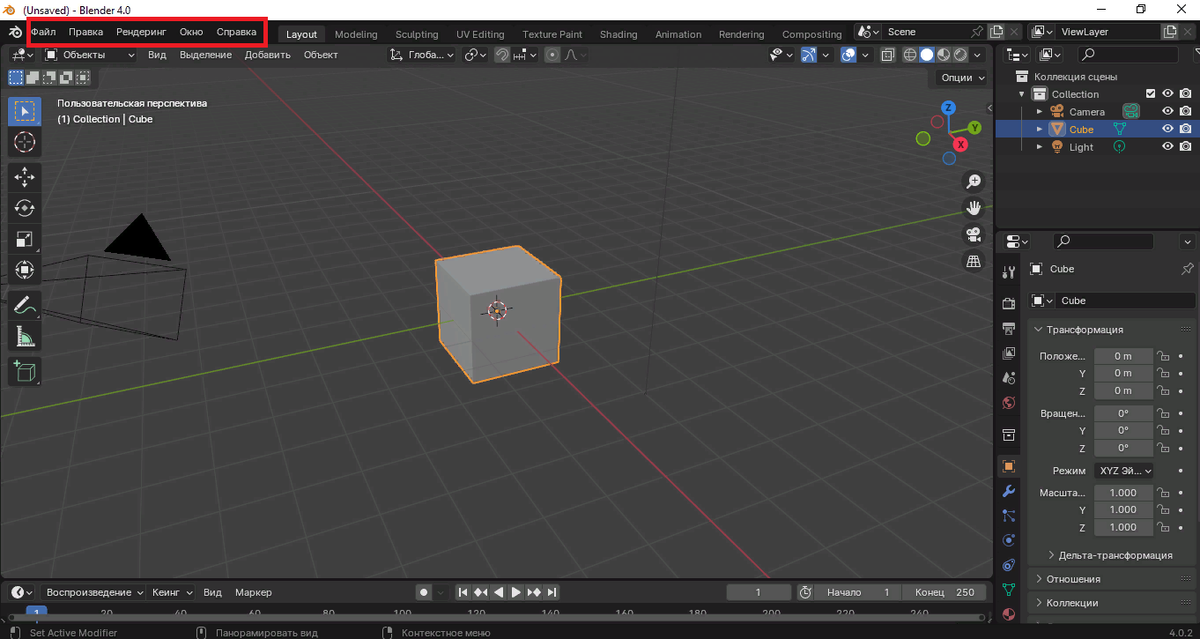
Task: Play the animation forward
Action: tap(516, 592)
